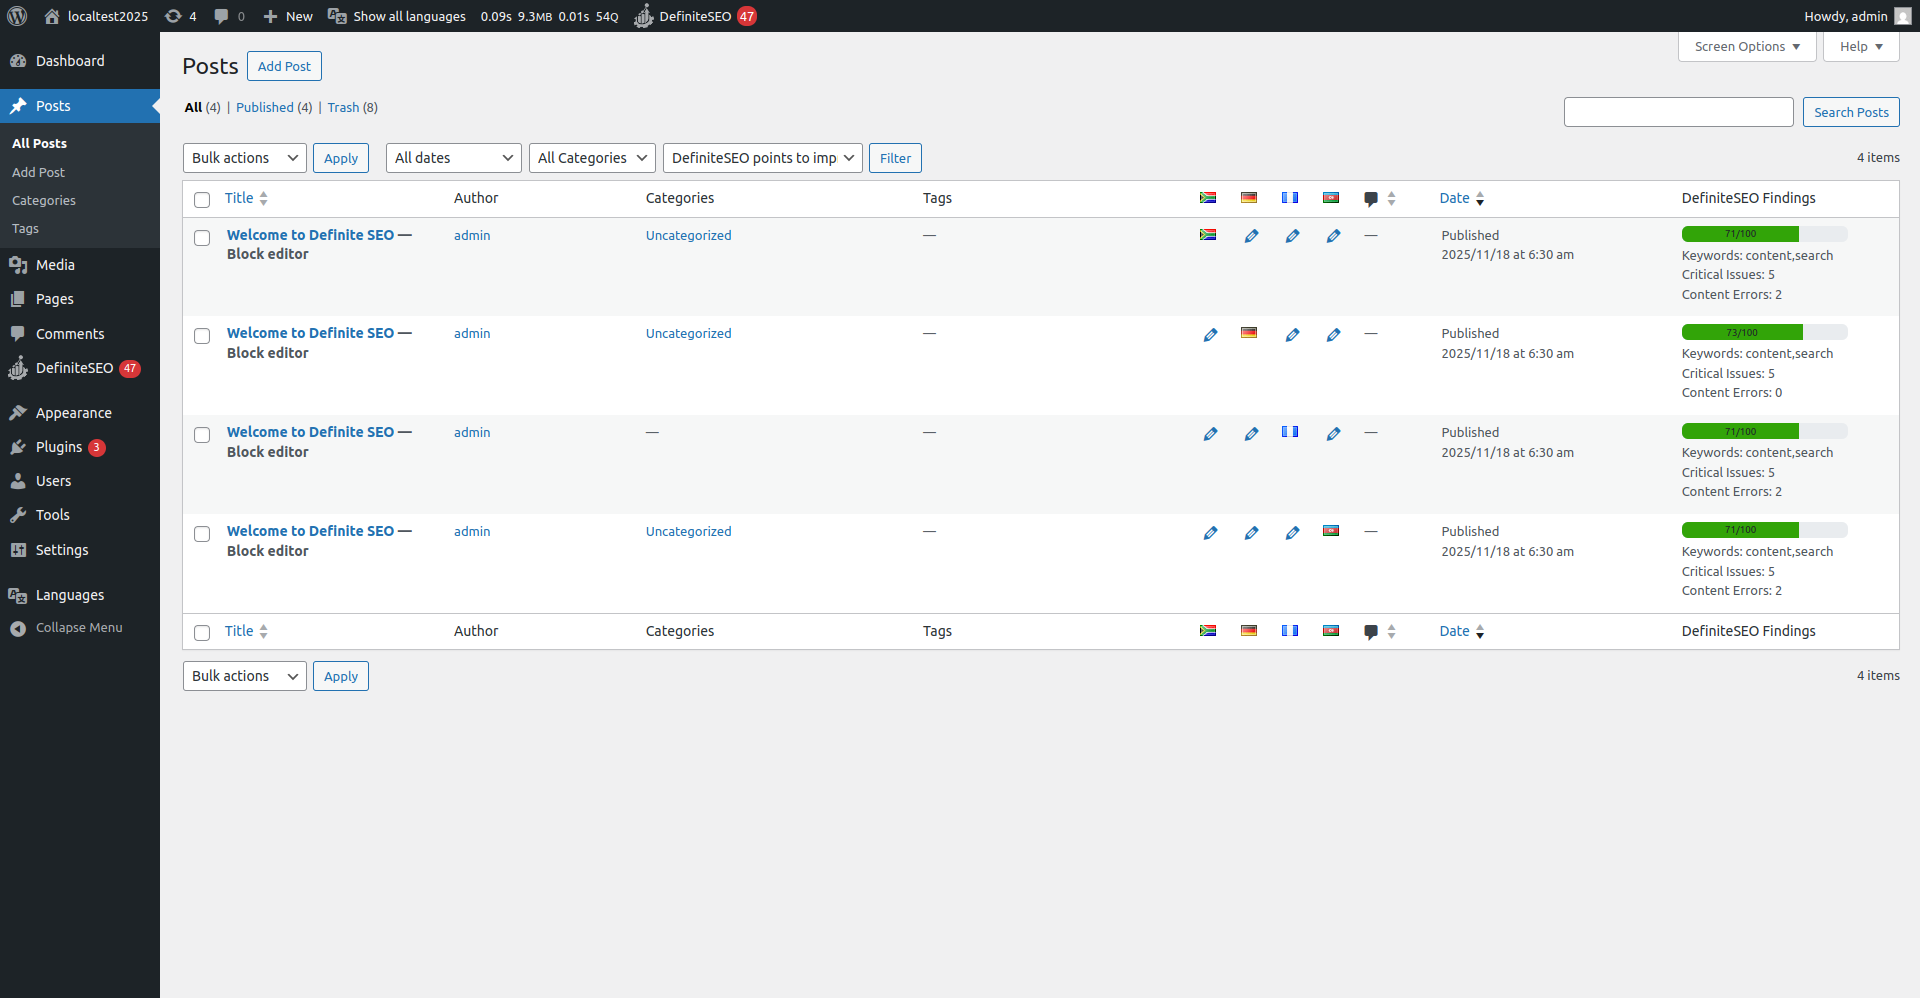Click the WordPress logo in the admin bar
Screen dimensions: 1920x998
16,16
